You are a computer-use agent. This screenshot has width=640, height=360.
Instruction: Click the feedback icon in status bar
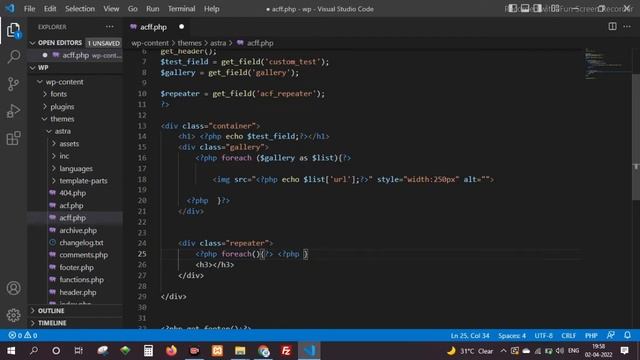pos(611,335)
